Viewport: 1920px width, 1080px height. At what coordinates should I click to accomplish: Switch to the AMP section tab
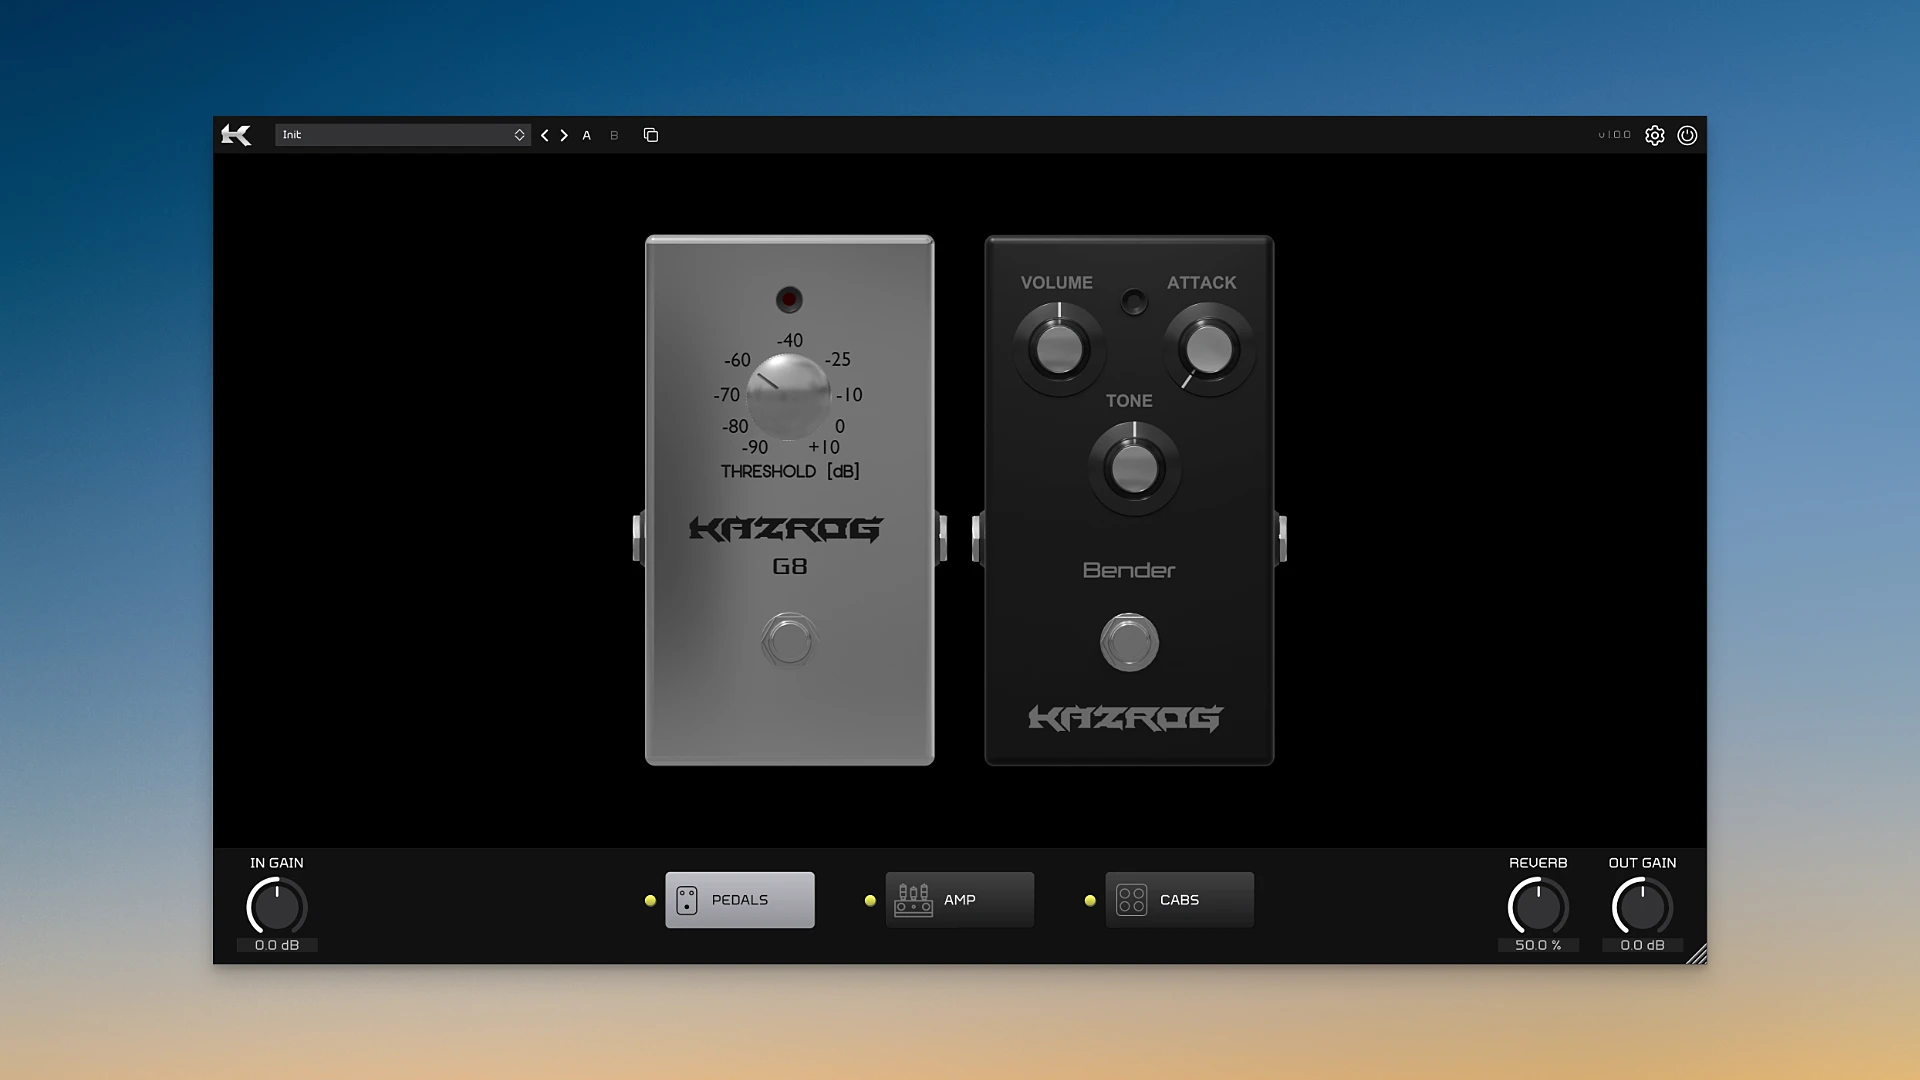point(959,900)
